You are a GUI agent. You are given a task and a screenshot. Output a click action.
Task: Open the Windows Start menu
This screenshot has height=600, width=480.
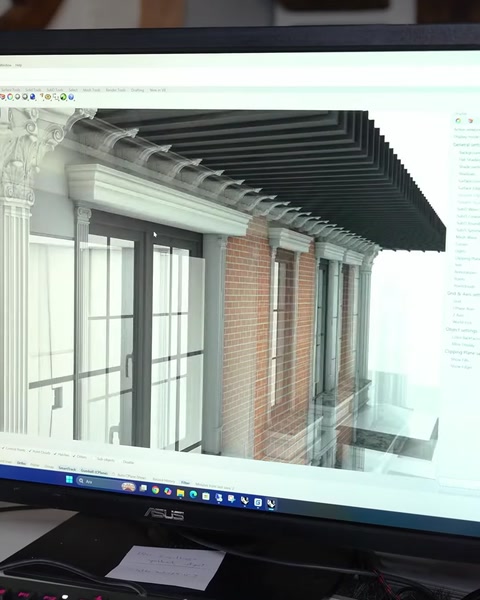pos(69,479)
